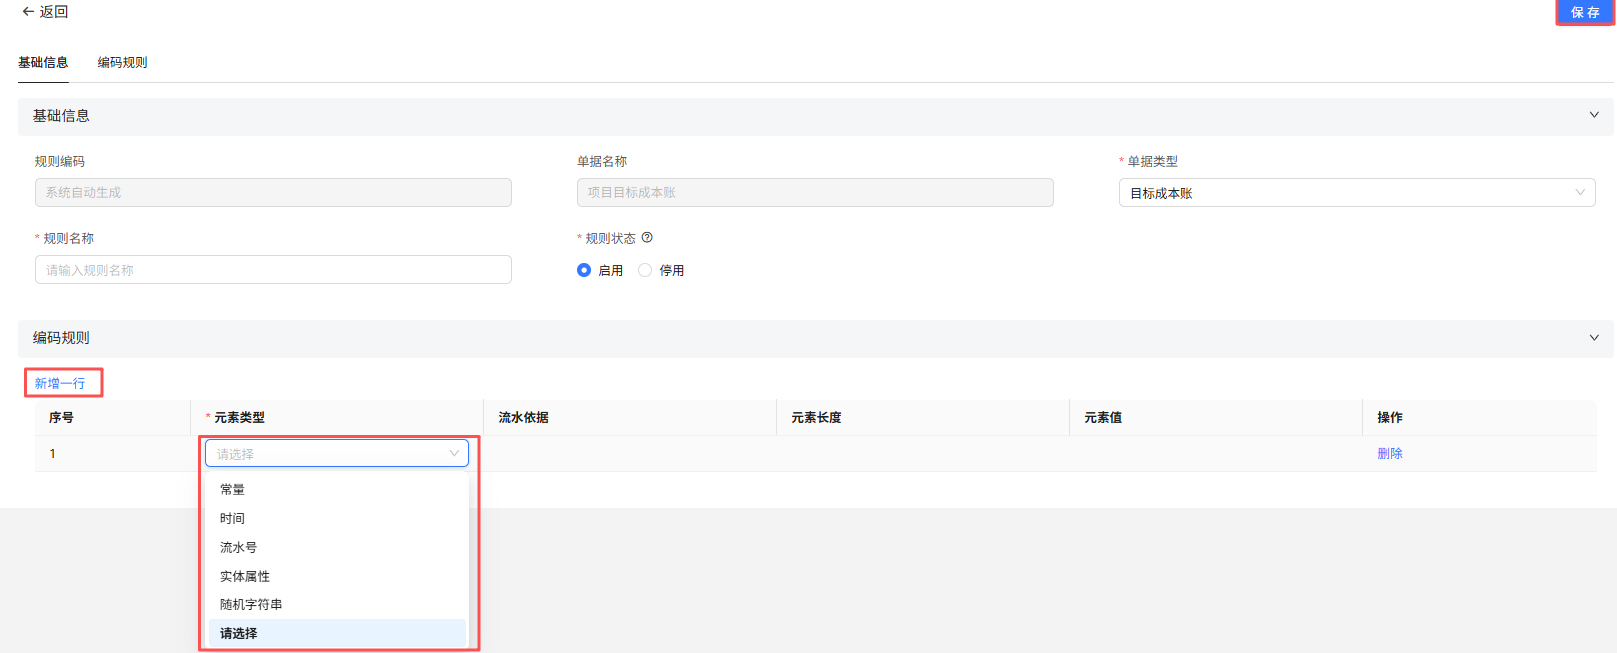Choose 随机字符串 from element type list
1617x653 pixels.
click(251, 604)
